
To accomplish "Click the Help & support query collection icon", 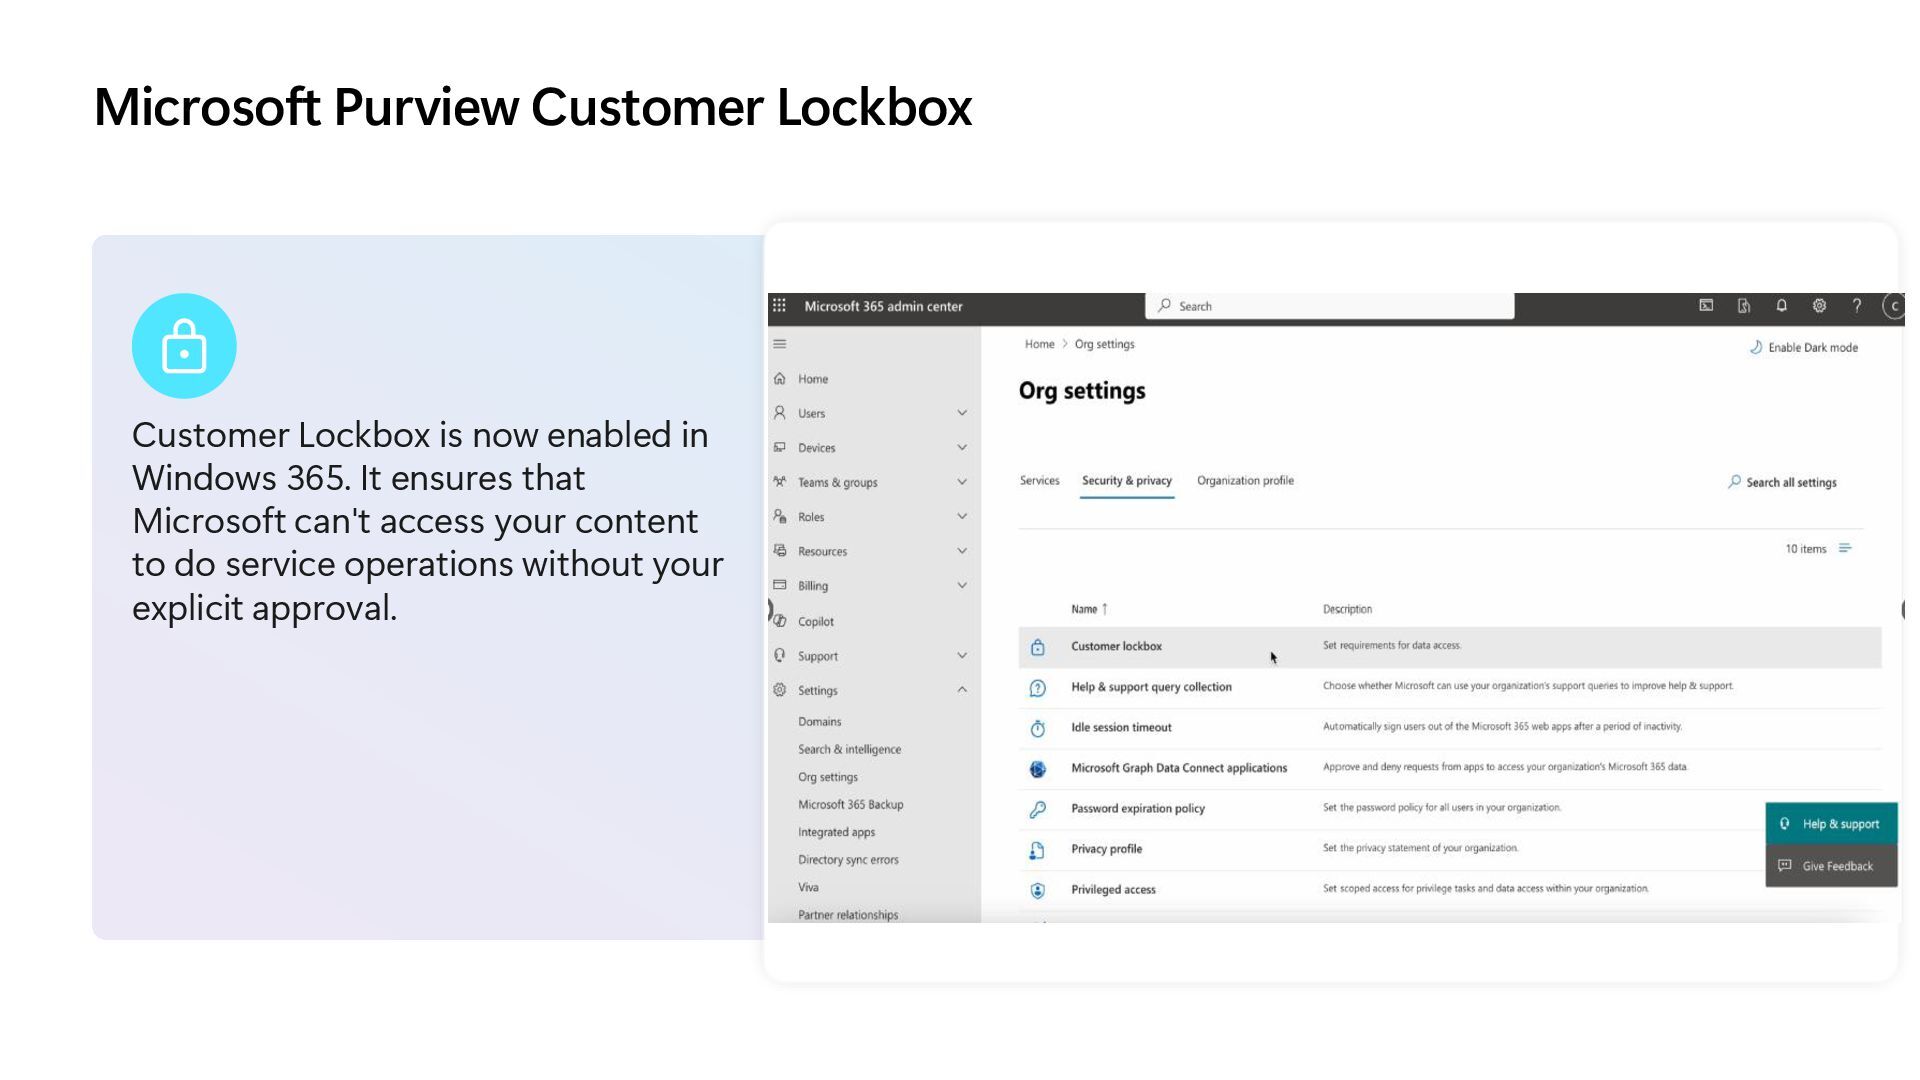I will coord(1038,688).
